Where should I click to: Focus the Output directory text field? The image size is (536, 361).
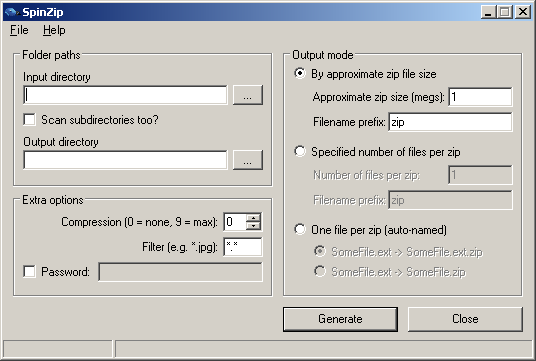tap(125, 160)
